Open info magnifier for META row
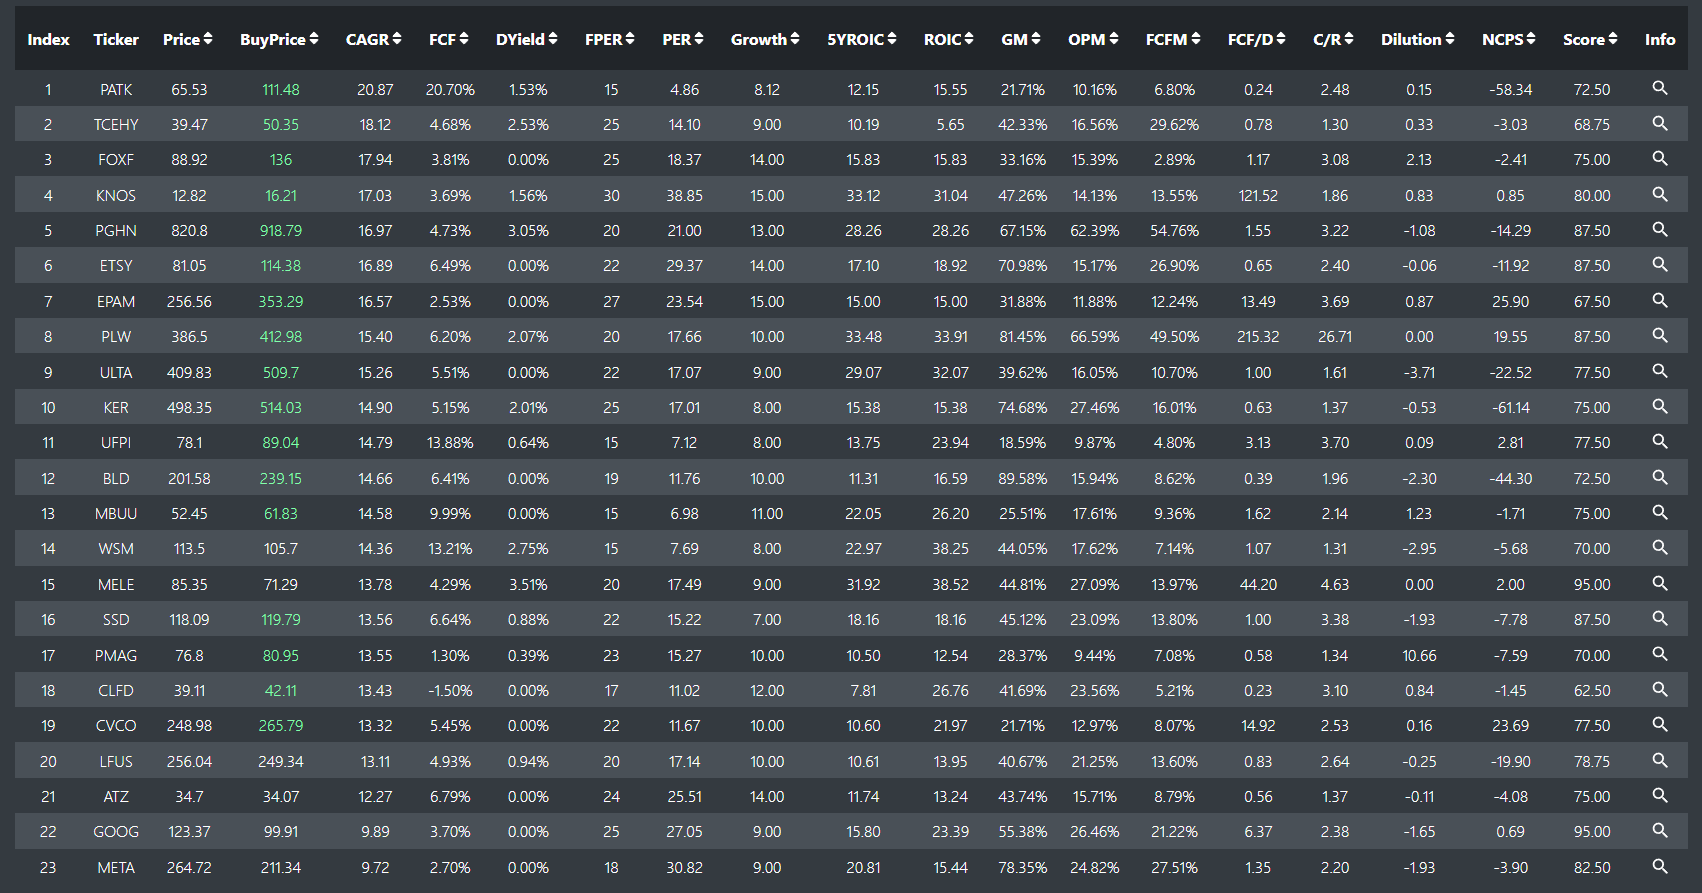The image size is (1702, 893). (x=1659, y=866)
